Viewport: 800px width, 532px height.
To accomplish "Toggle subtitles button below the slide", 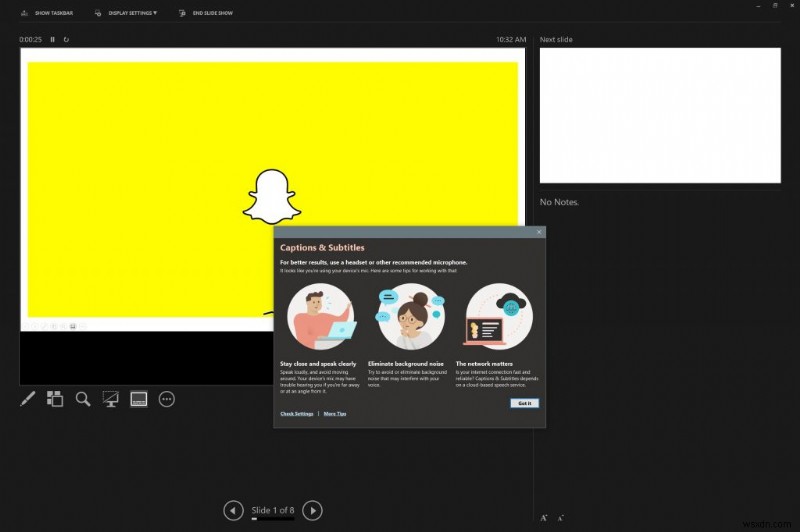I will [x=139, y=399].
